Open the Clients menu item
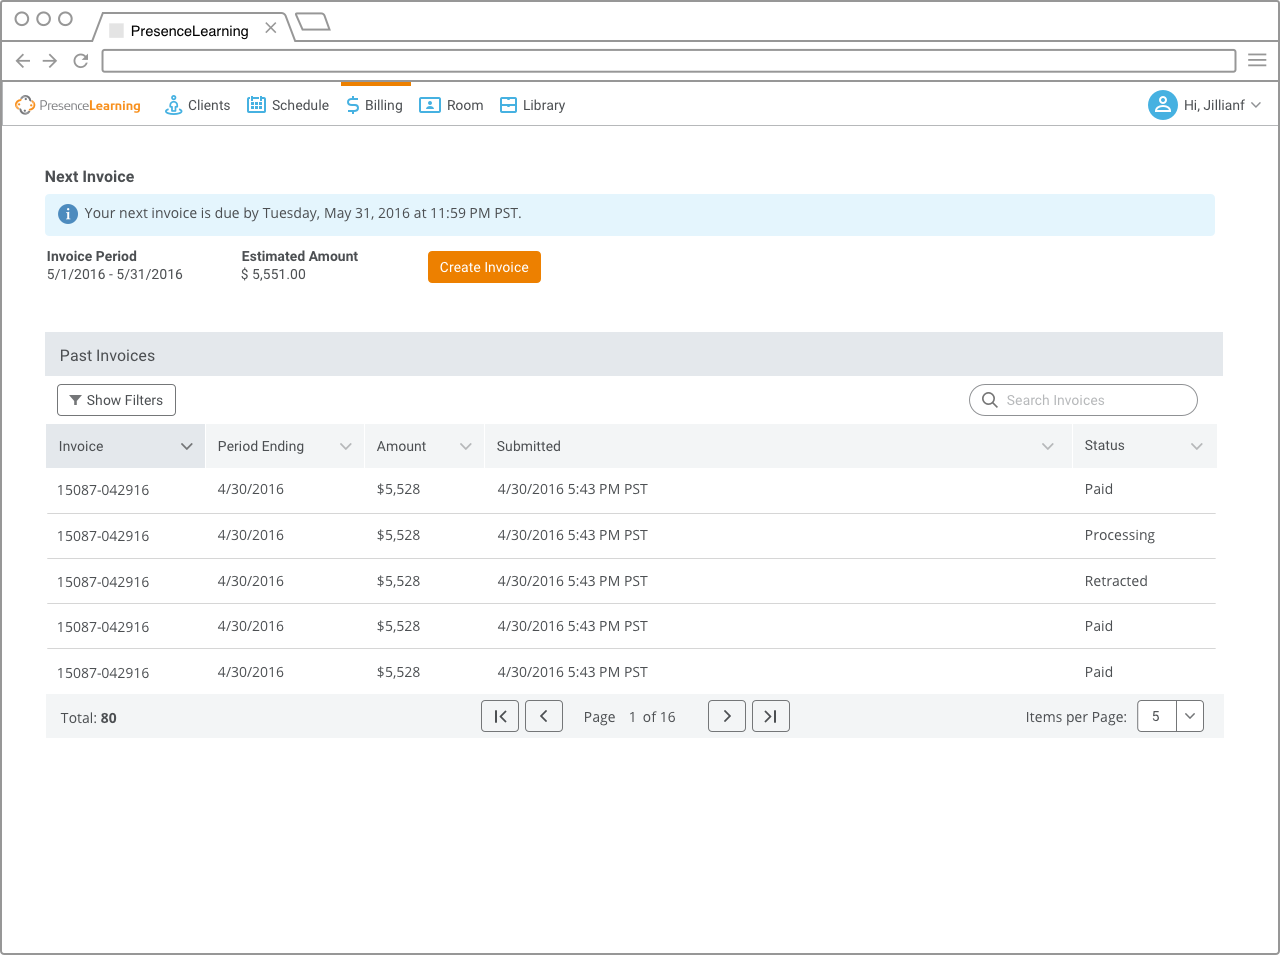Image resolution: width=1280 pixels, height=955 pixels. point(198,105)
